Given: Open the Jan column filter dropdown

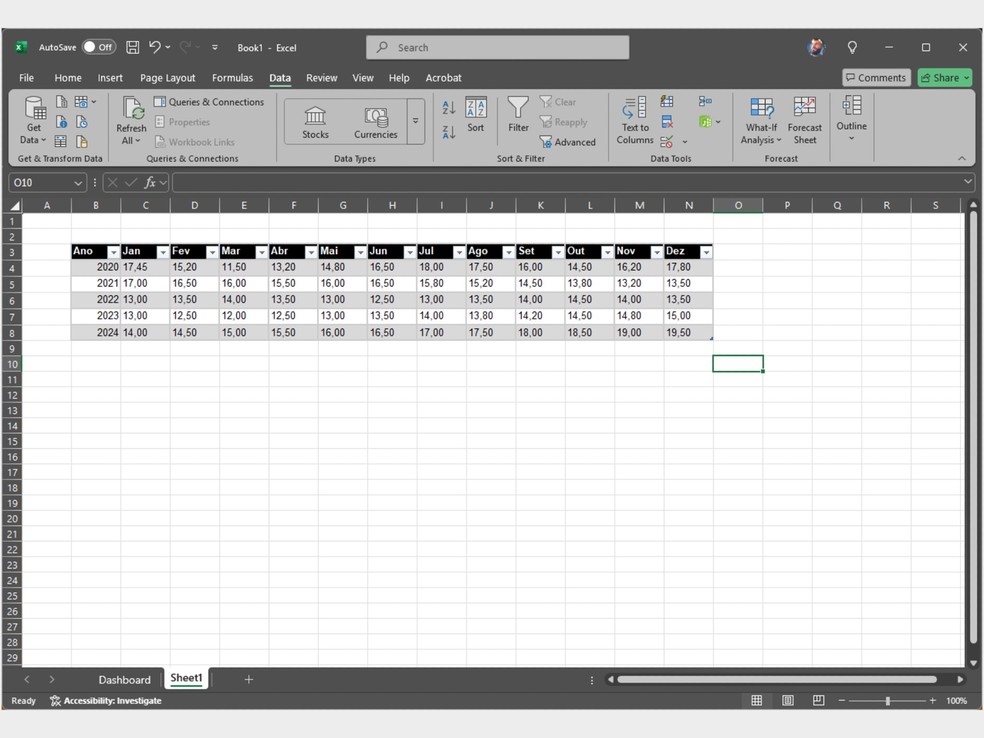Looking at the screenshot, I should click(x=163, y=252).
